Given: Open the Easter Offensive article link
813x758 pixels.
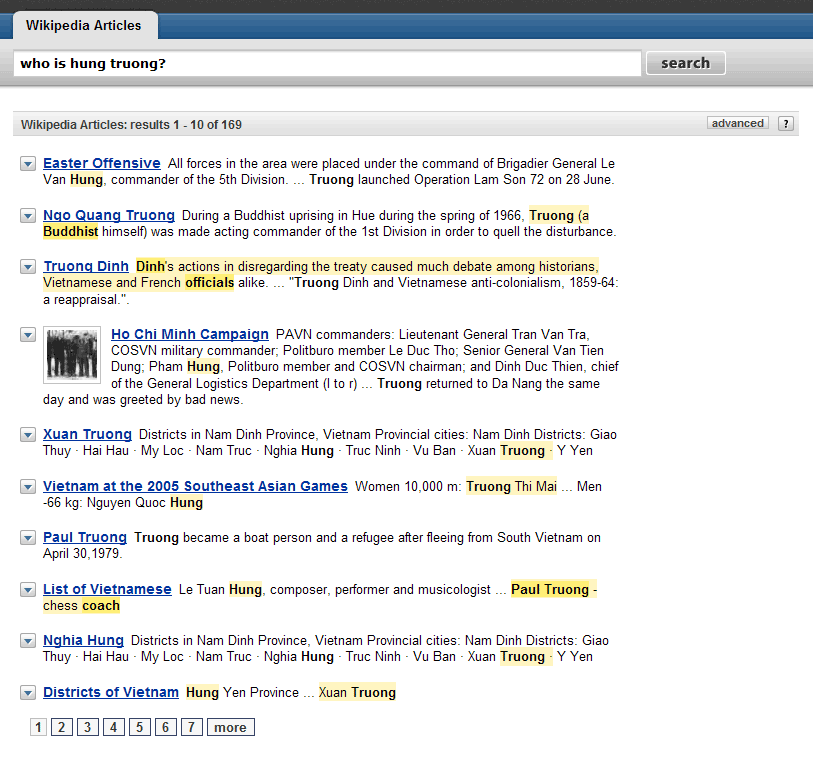Looking at the screenshot, I should point(102,163).
